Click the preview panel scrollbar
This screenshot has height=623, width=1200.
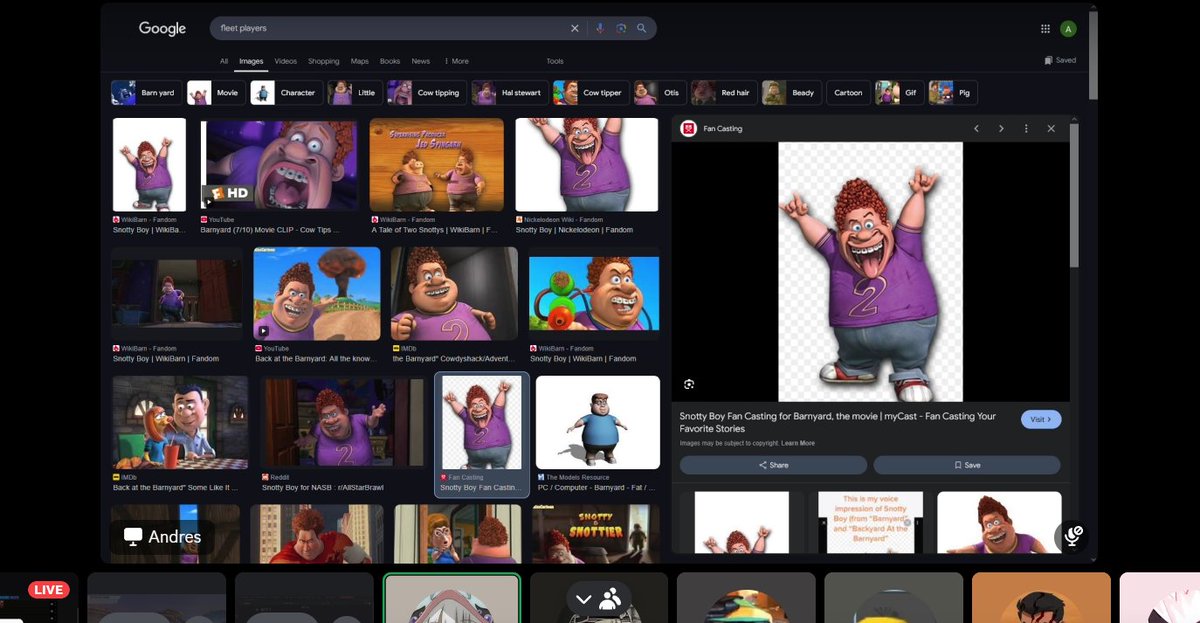pos(1075,195)
